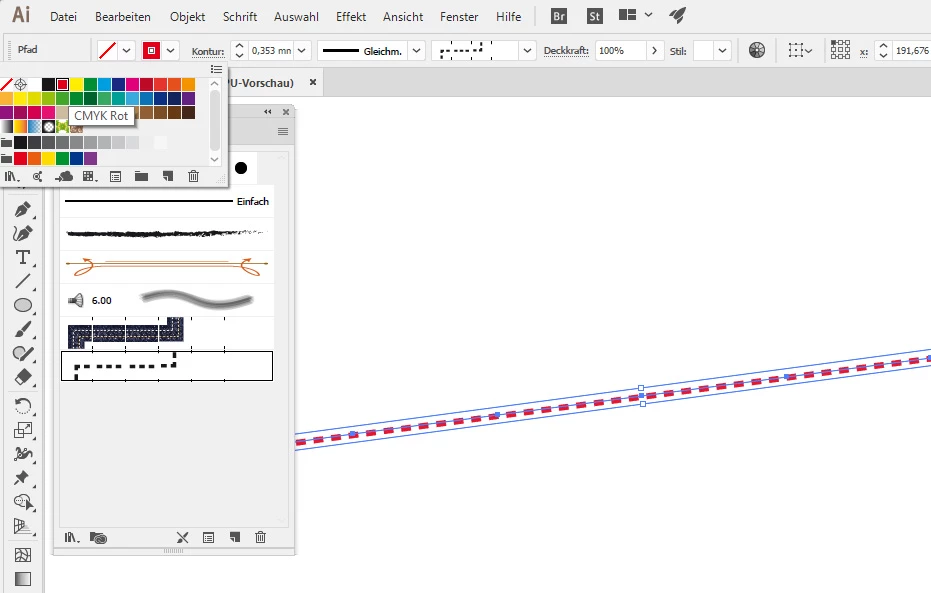The height and width of the screenshot is (593, 931).
Task: Open the Bearbeiten menu
Action: 123,17
